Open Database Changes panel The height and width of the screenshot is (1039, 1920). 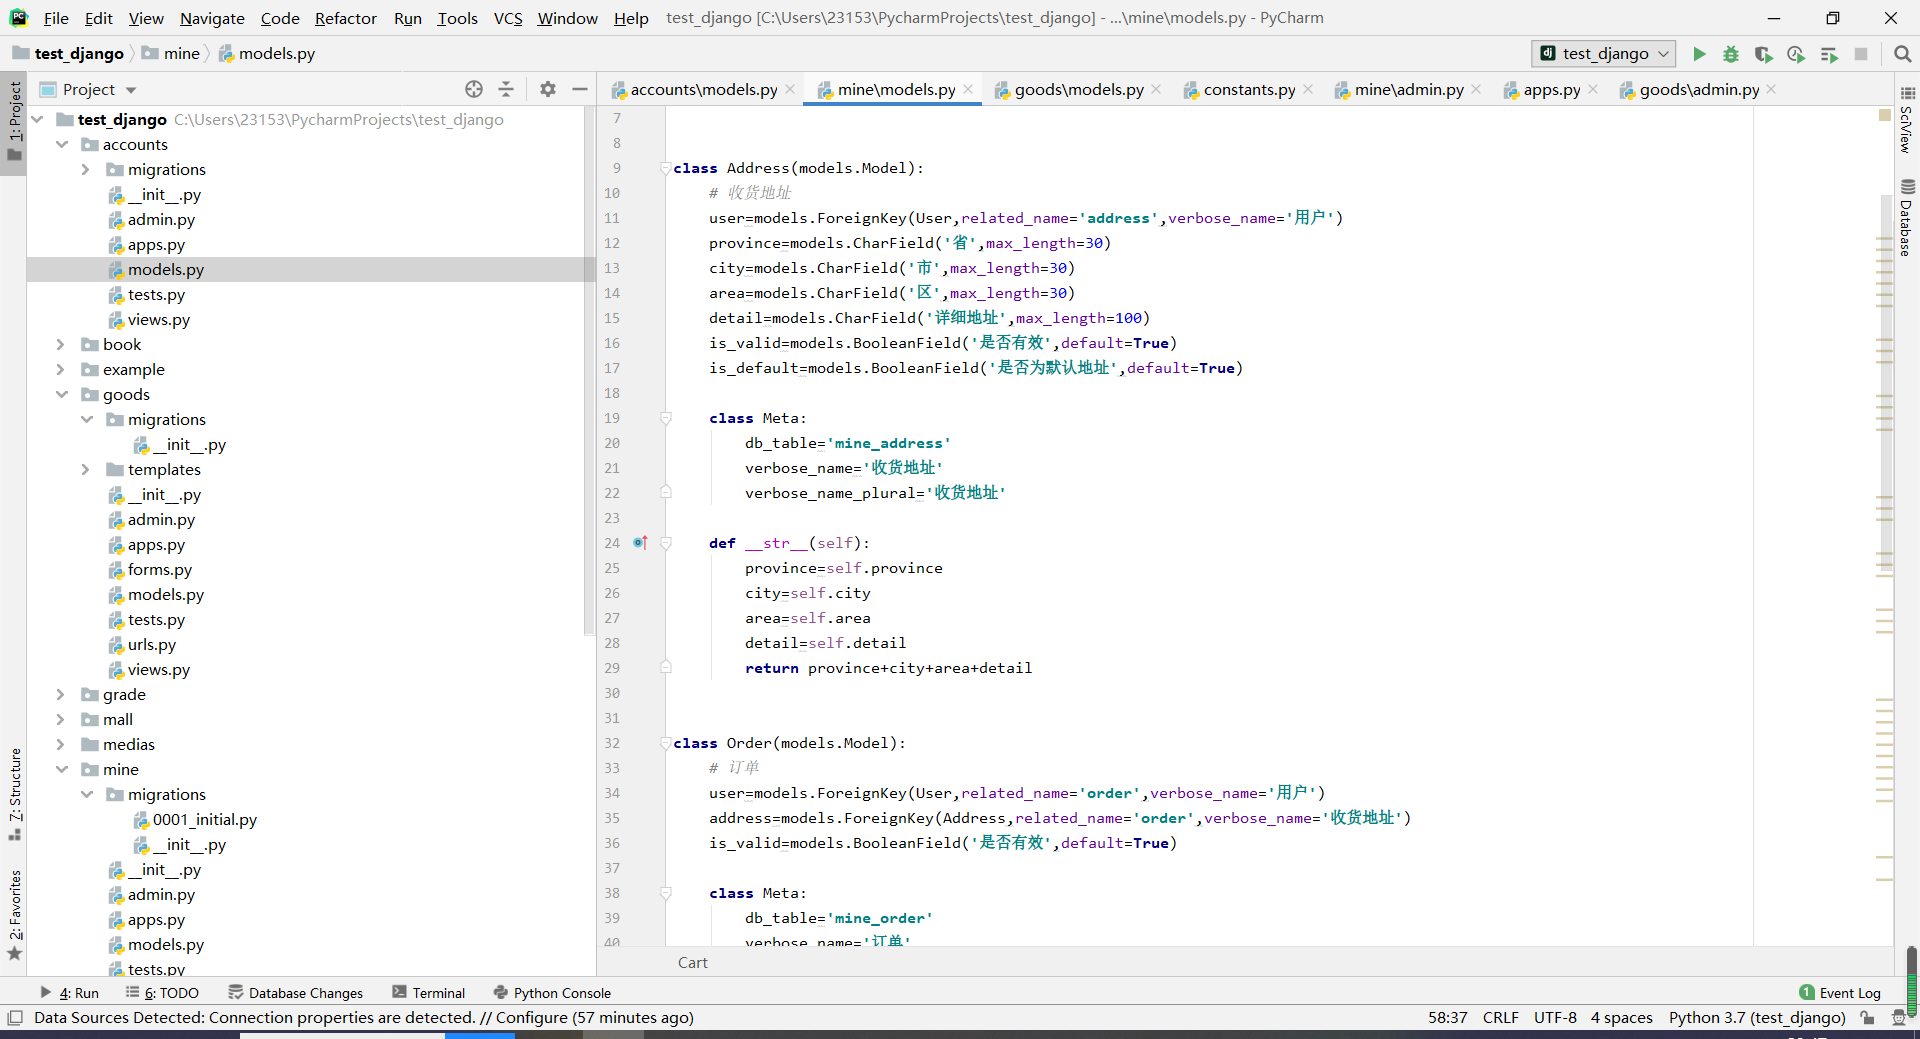[296, 993]
